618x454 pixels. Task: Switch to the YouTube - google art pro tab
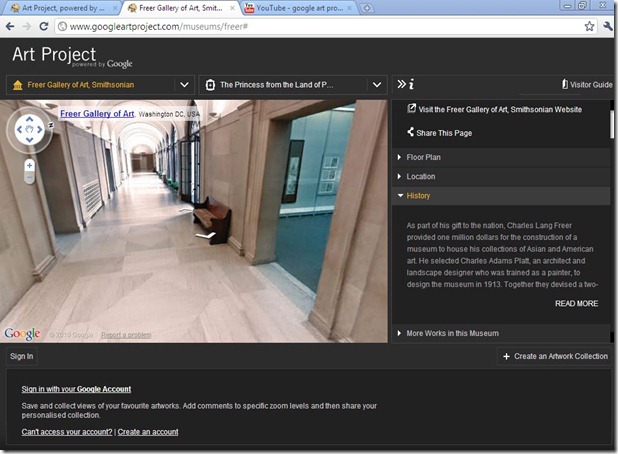299,8
